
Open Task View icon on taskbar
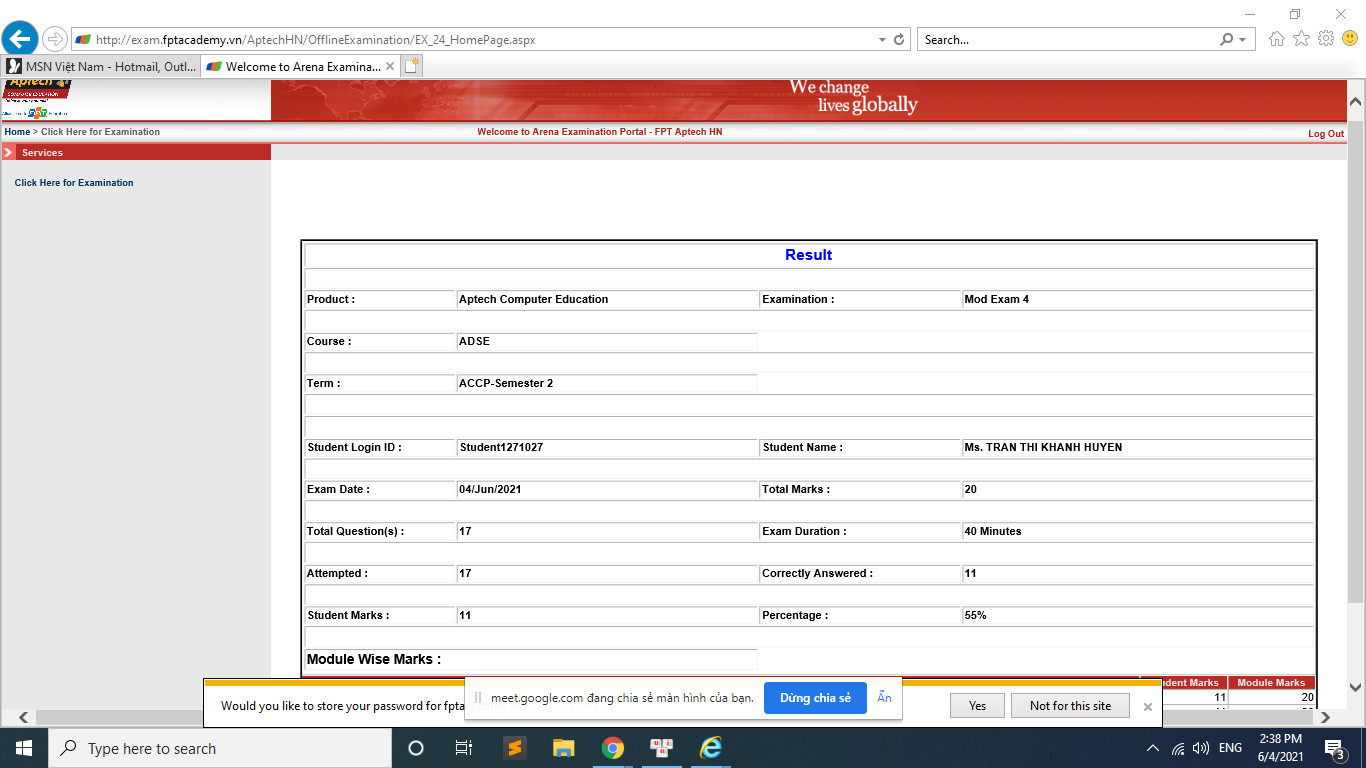click(464, 748)
